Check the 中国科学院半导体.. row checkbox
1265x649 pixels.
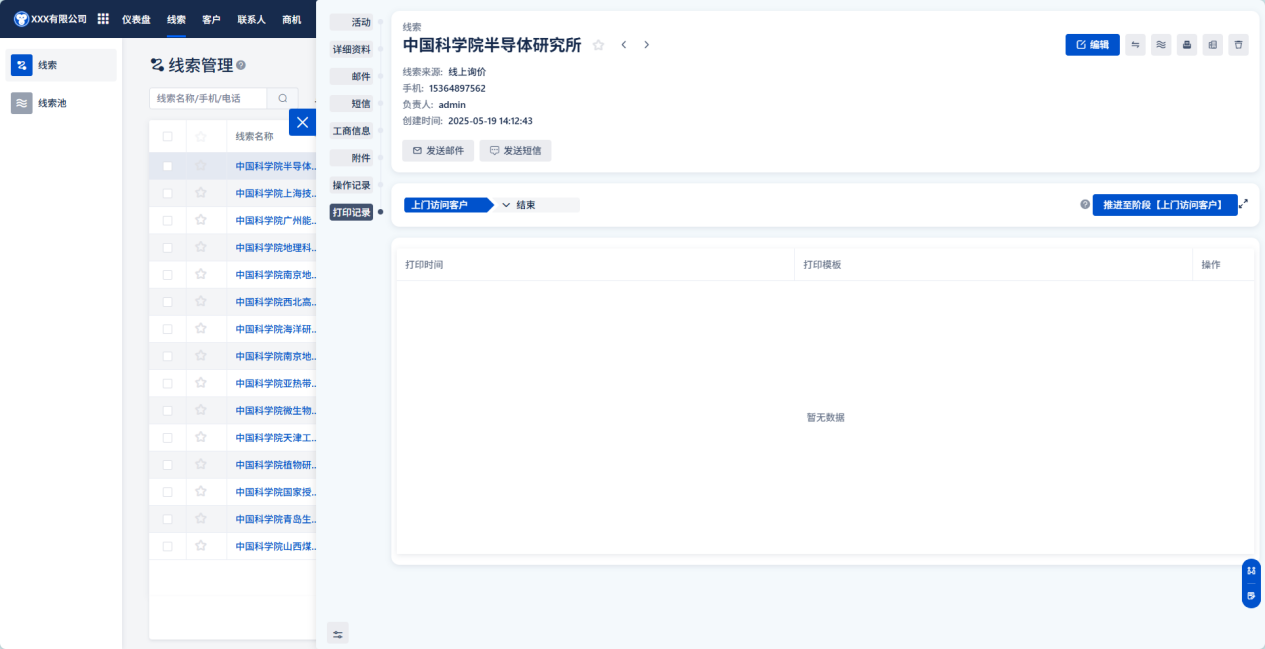[x=167, y=166]
